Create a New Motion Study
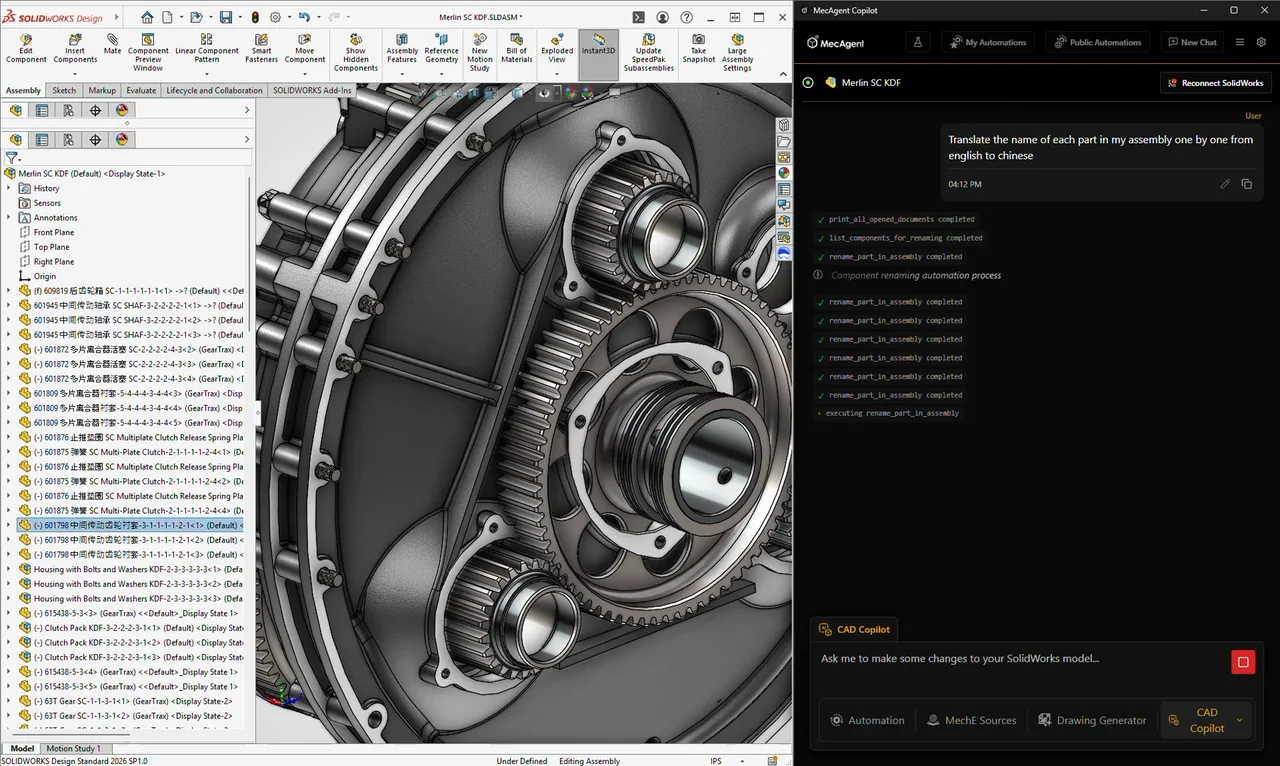Screen dimensions: 1280x766 [x=480, y=52]
